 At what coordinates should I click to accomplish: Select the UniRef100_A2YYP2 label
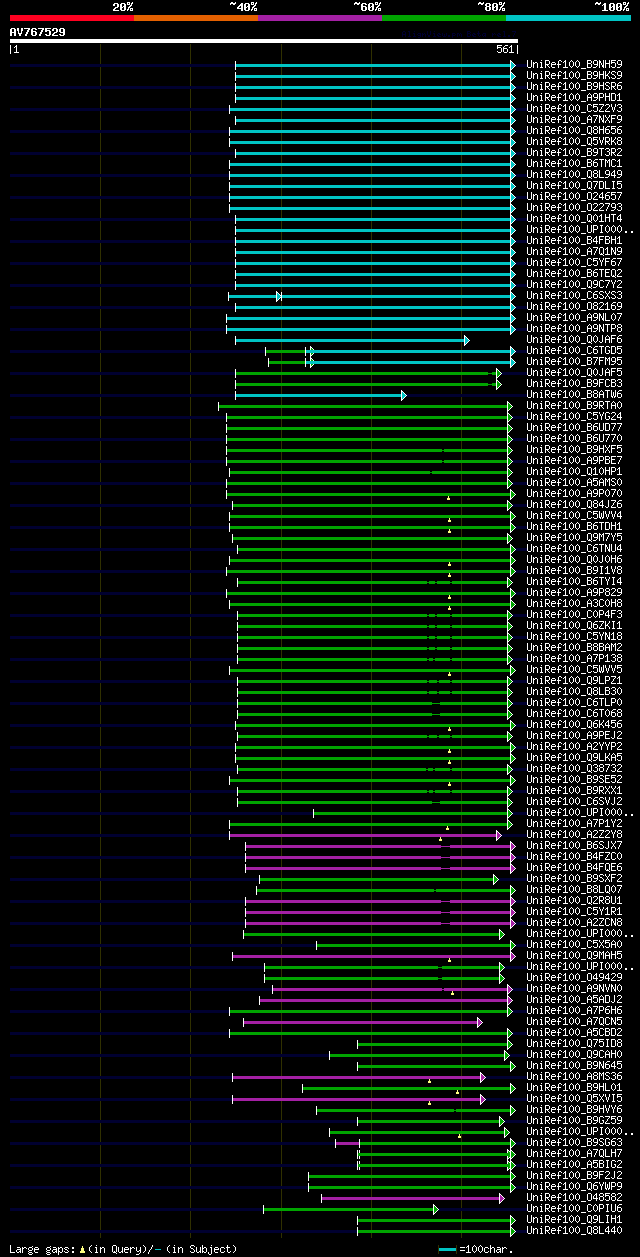tap(574, 746)
